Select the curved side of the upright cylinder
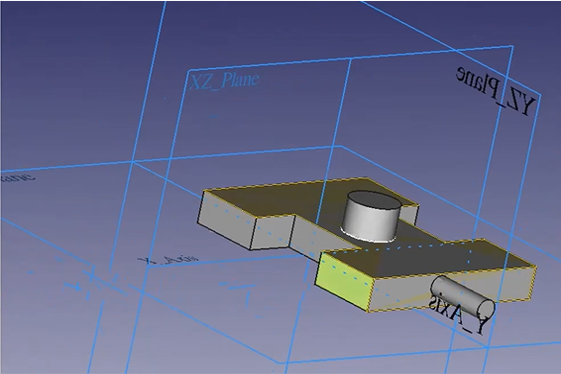Screen dimensions: 561x374 click(x=370, y=224)
